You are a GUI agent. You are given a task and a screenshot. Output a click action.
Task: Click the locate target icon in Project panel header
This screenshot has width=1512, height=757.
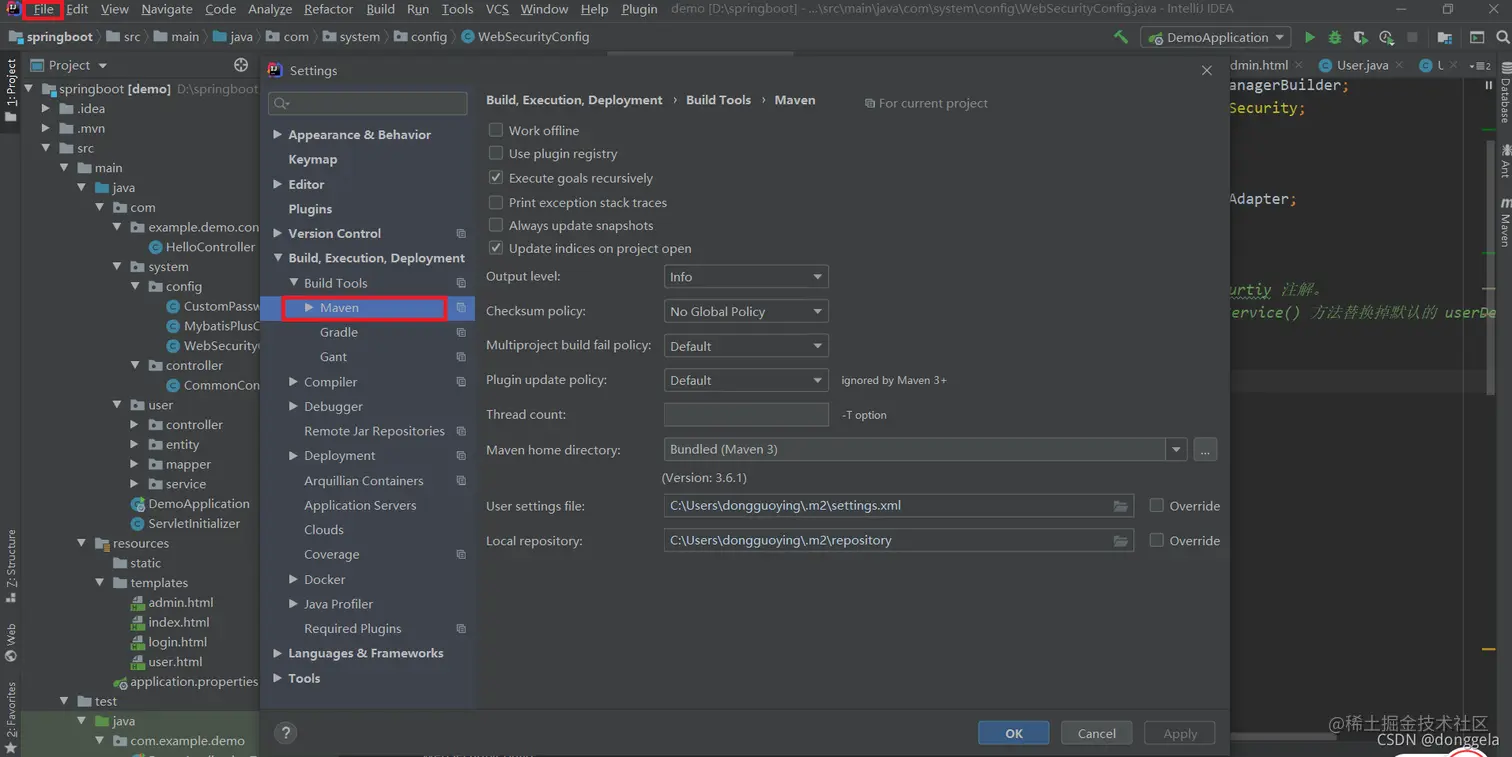coord(241,65)
